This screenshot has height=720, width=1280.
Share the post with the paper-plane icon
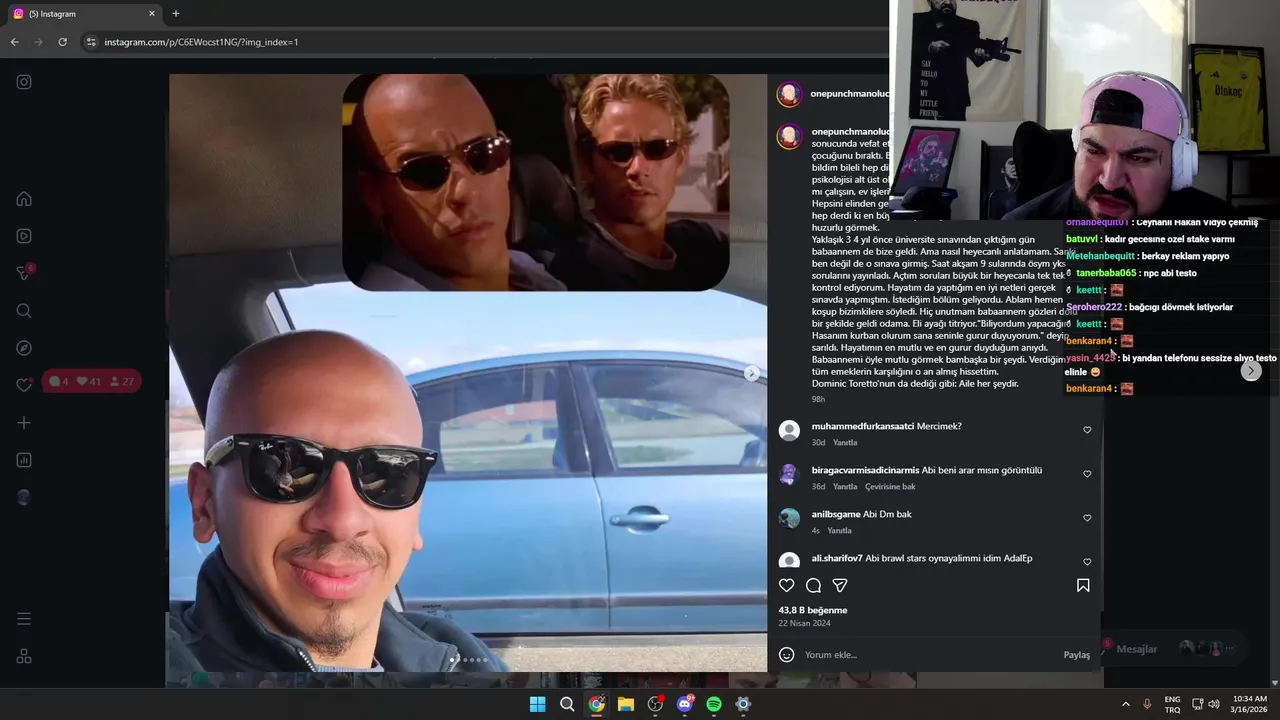click(x=840, y=586)
